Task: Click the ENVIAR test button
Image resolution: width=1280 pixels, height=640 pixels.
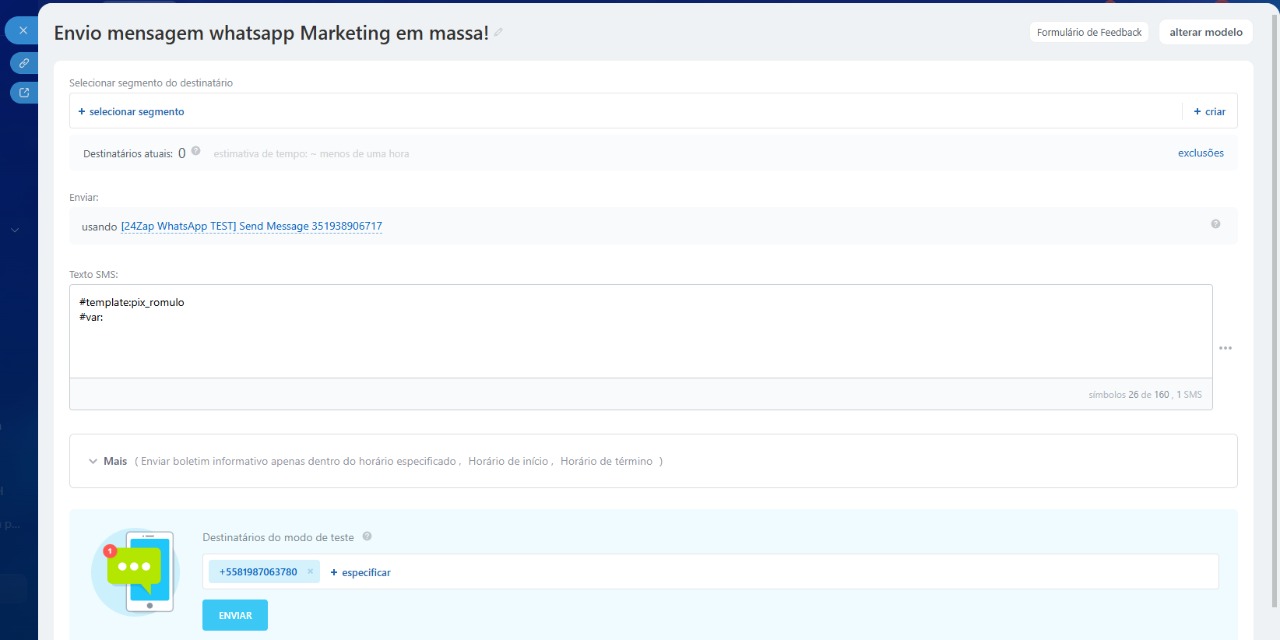Action: click(235, 615)
